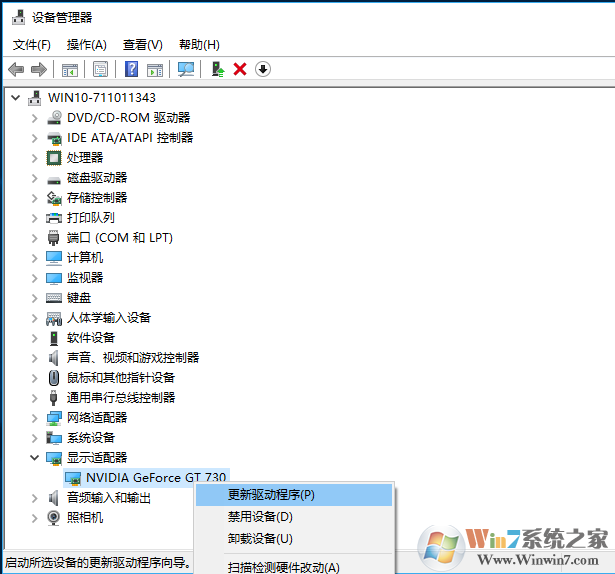Expand the 系统设备 category

(x=35, y=438)
